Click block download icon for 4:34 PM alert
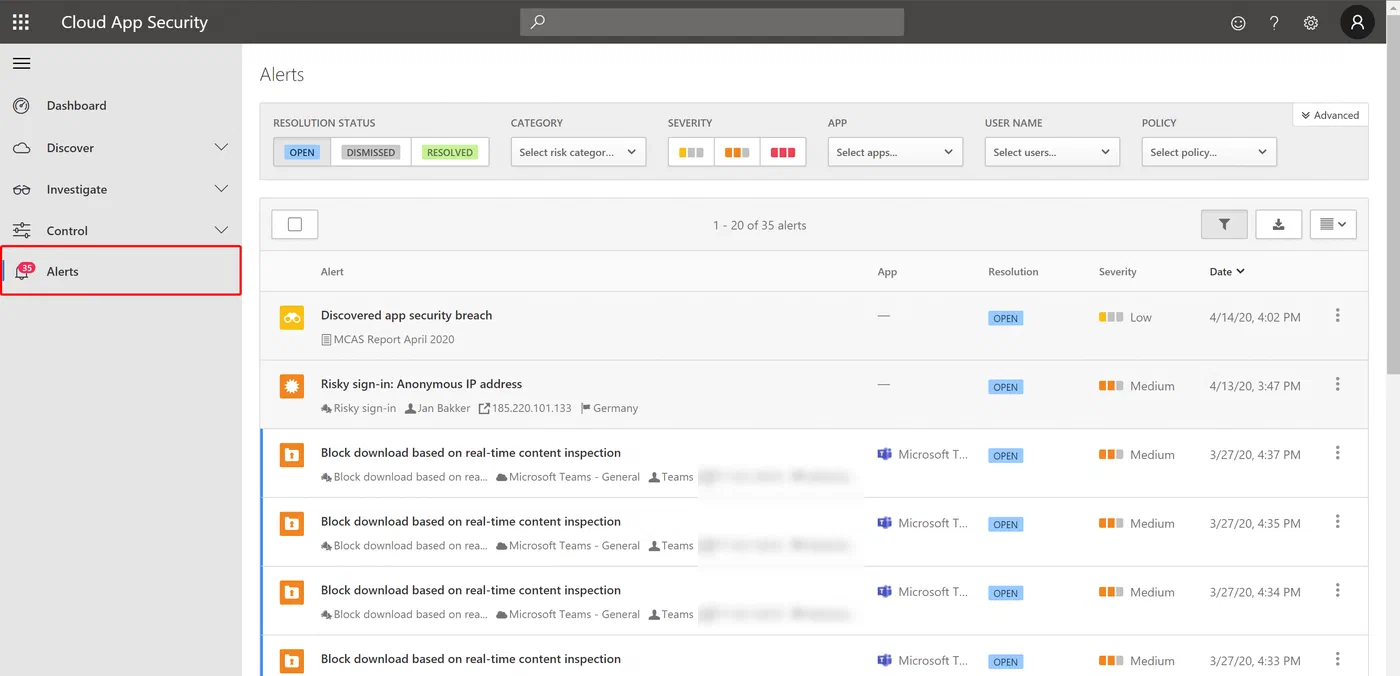 (x=292, y=592)
